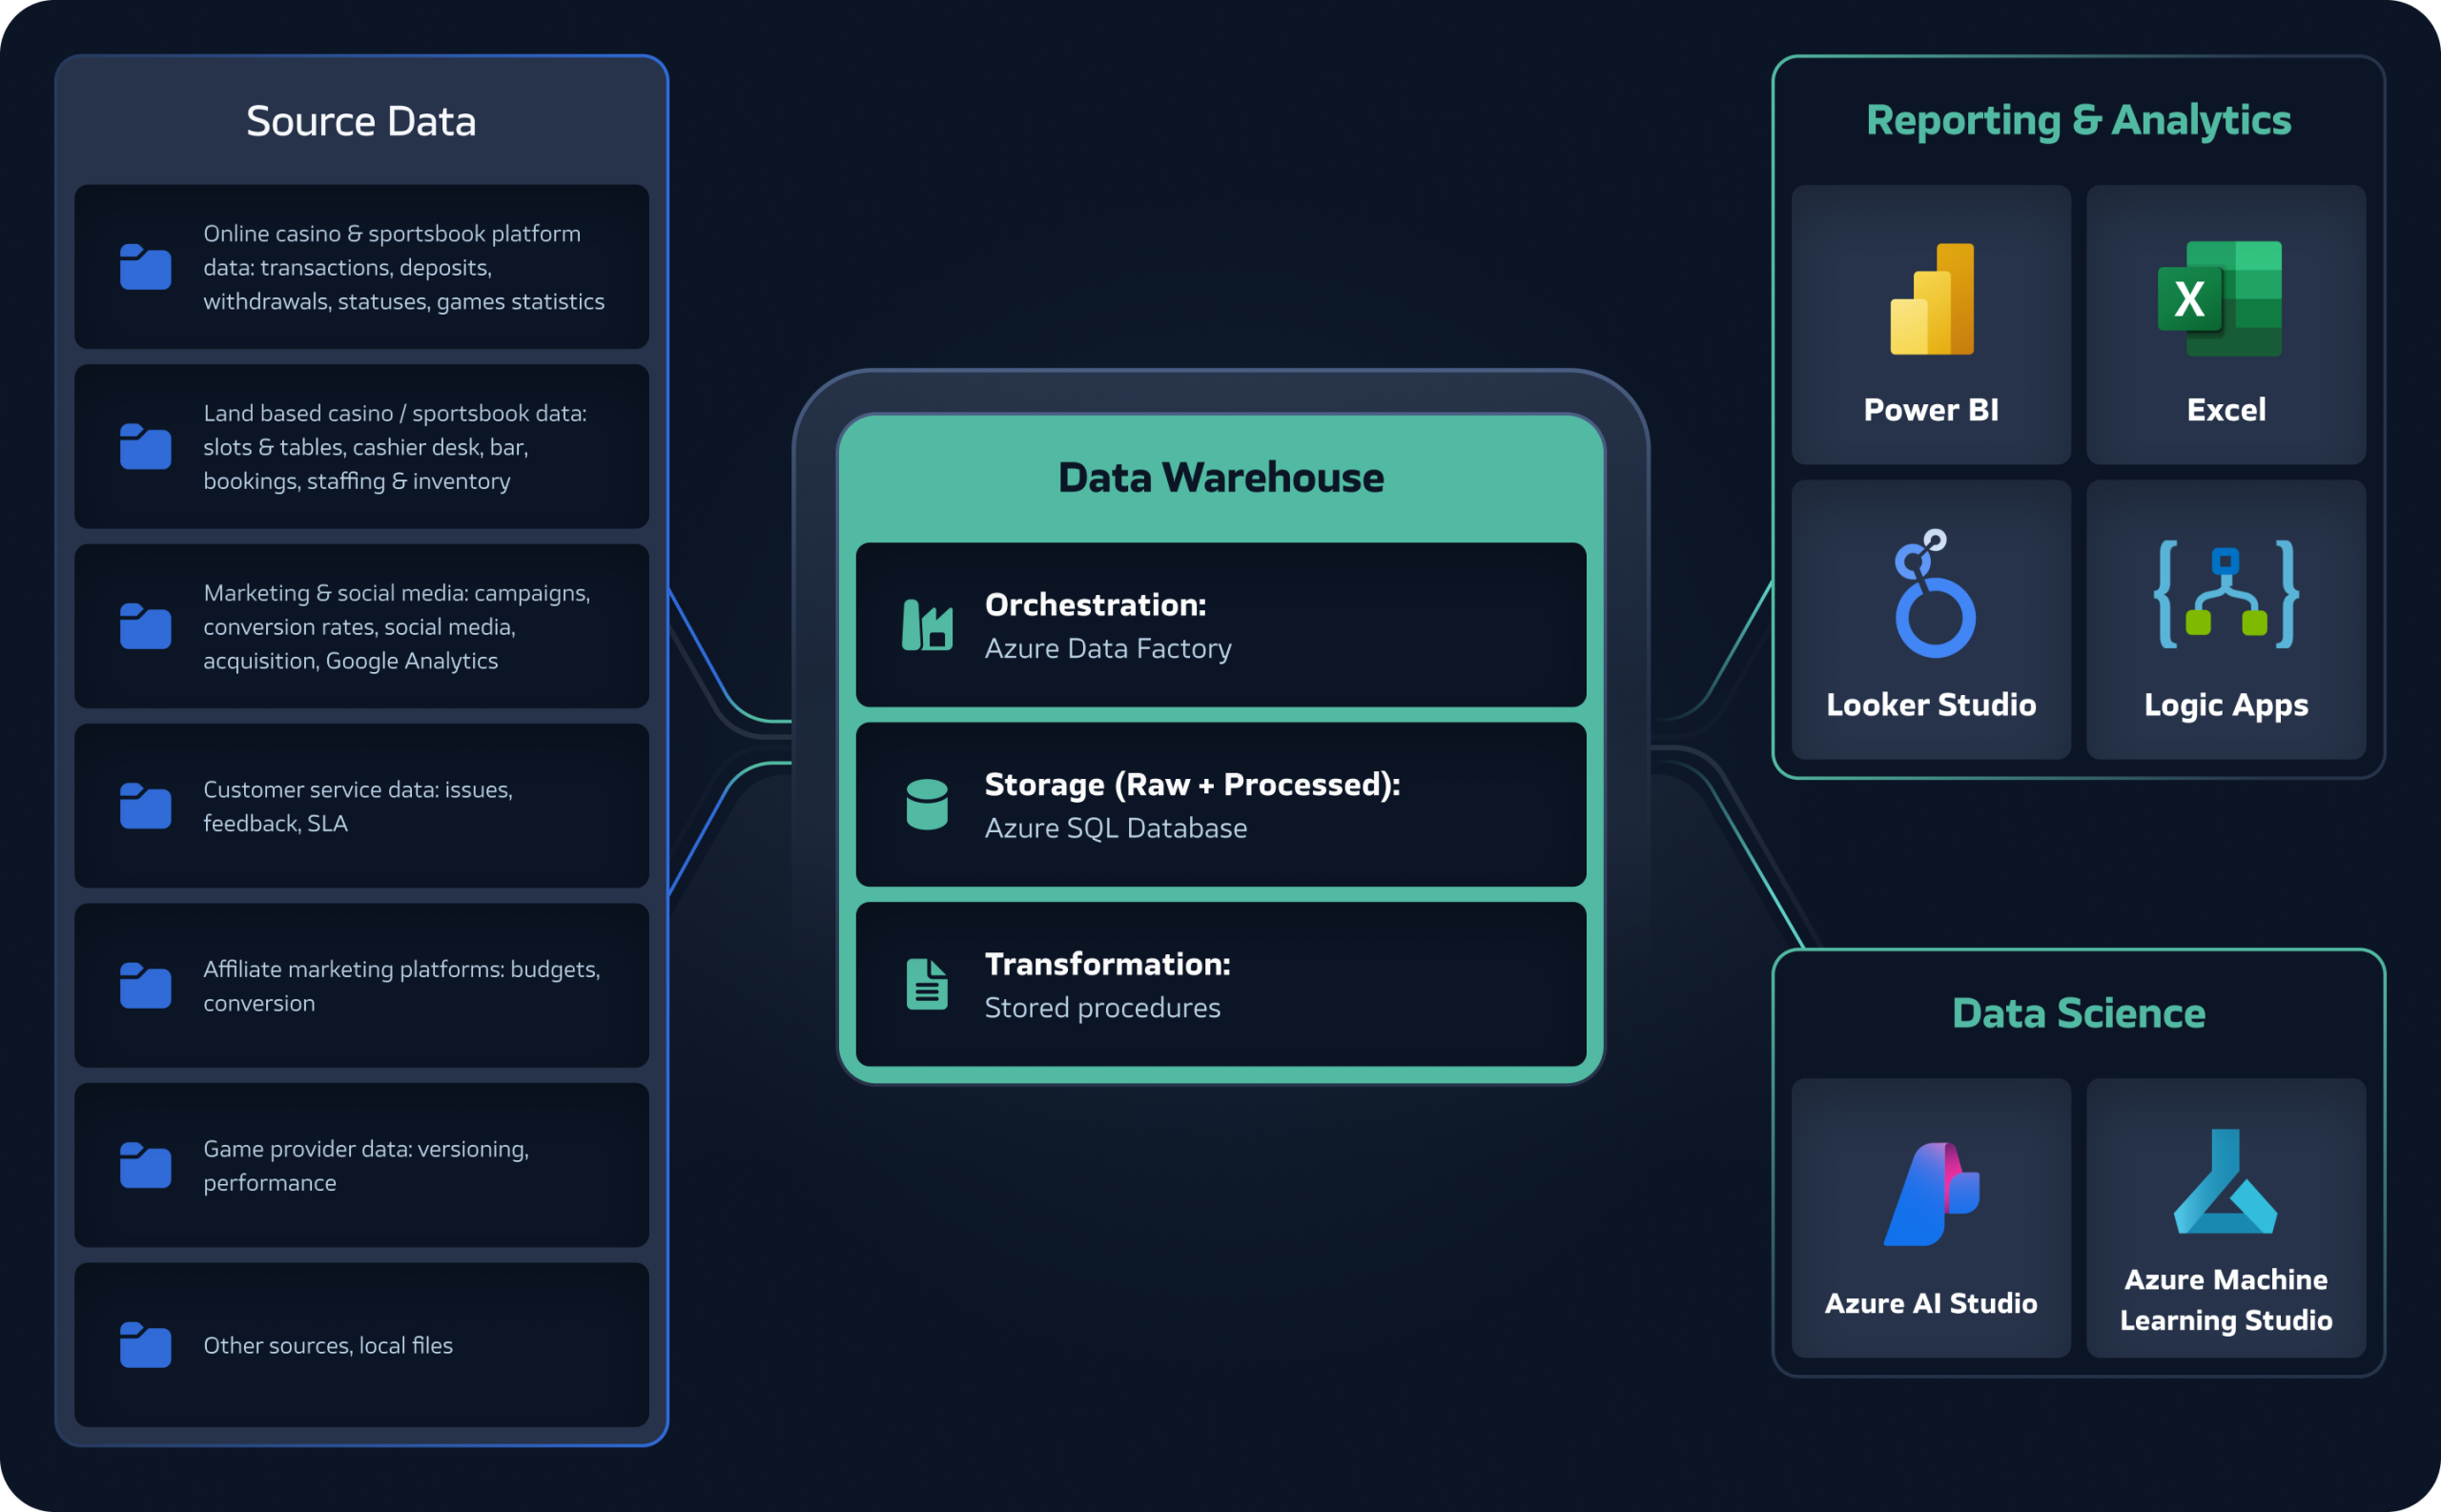Click the Azure Data Factory orchestration icon
The image size is (2441, 1512).
pyautogui.click(x=927, y=625)
